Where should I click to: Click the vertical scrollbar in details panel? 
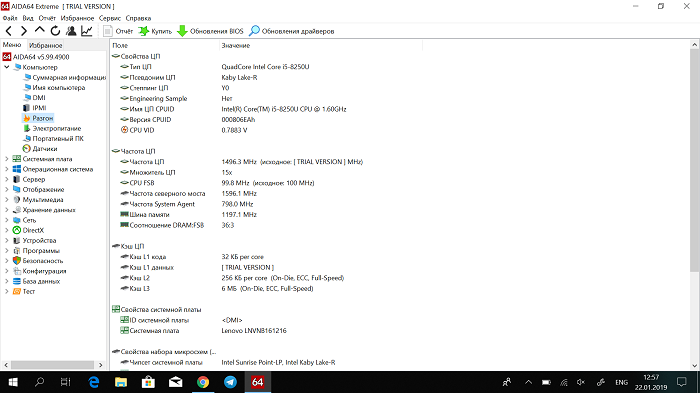click(x=694, y=205)
